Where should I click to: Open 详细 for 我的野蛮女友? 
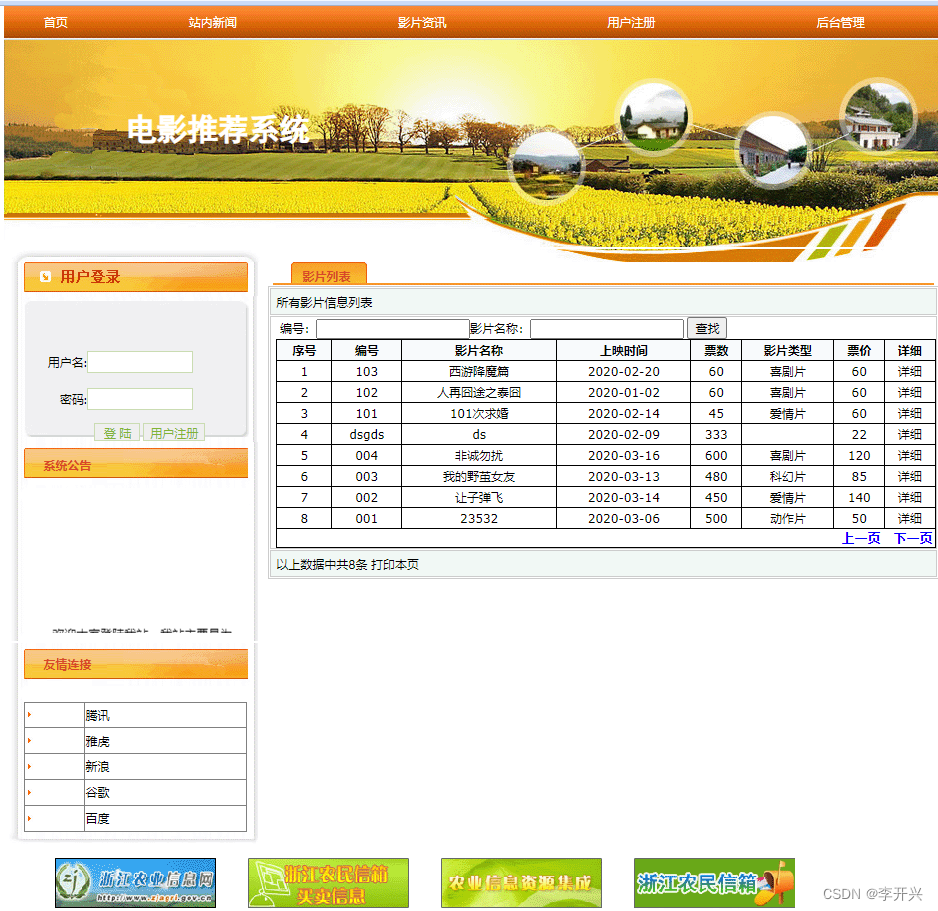[909, 476]
